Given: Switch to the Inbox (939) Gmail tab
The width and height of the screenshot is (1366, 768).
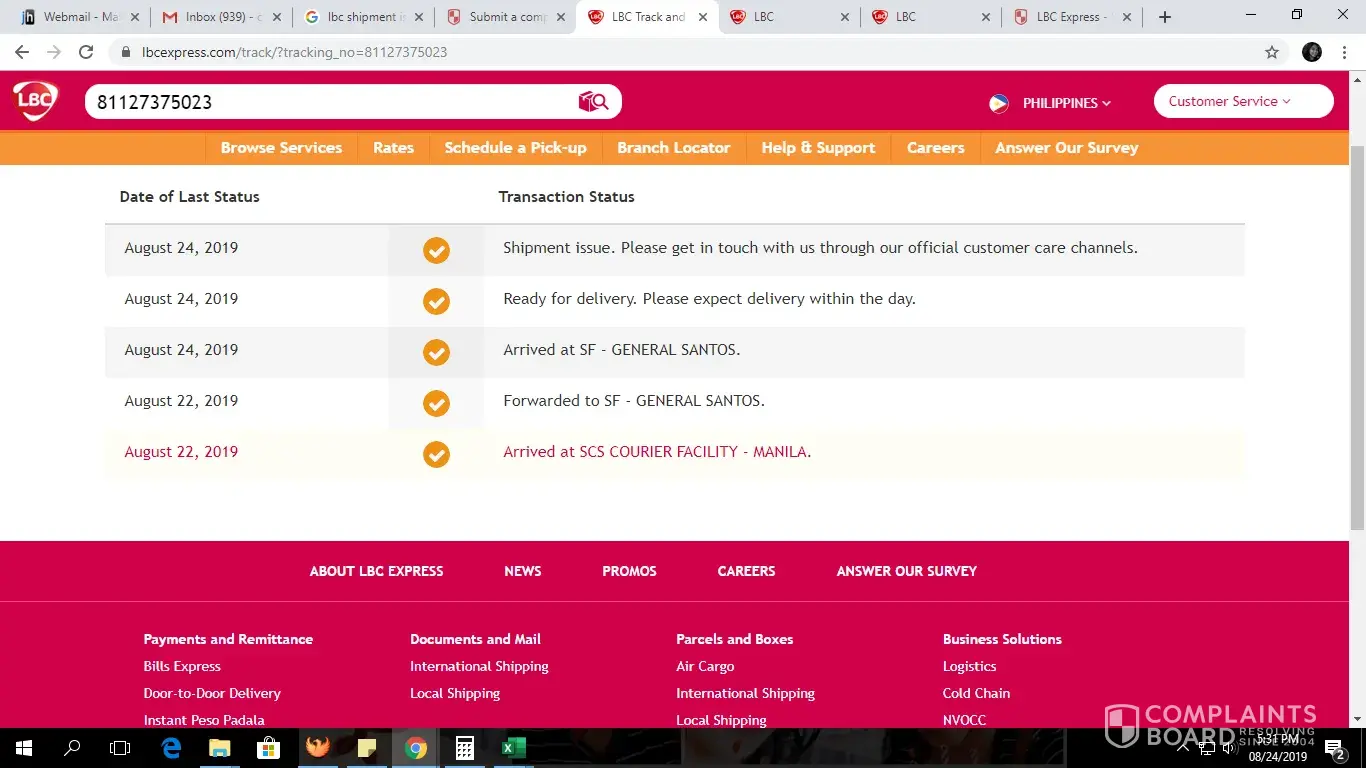Looking at the screenshot, I should (221, 17).
